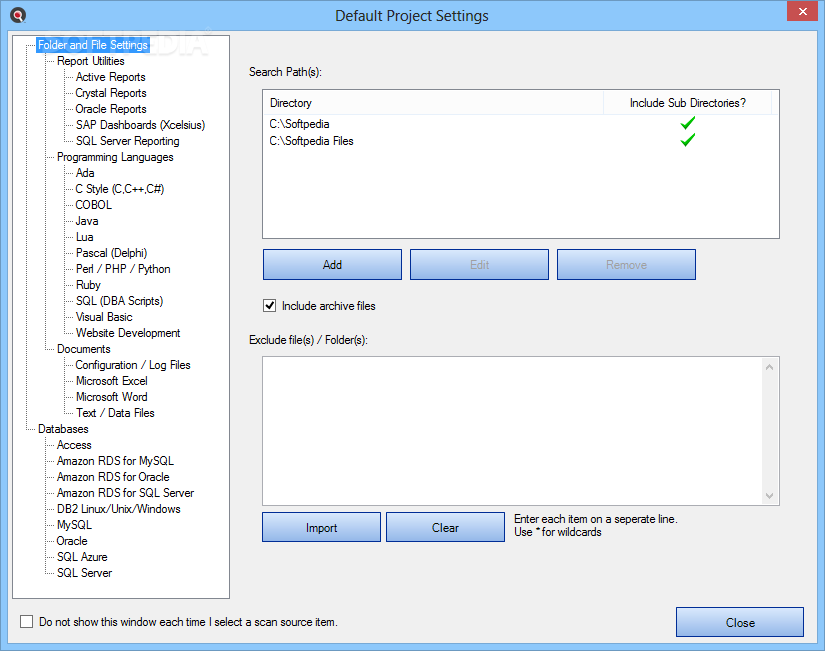Screen dimensions: 825x651
Task: Select Lua in the tree
Action: click(x=84, y=237)
